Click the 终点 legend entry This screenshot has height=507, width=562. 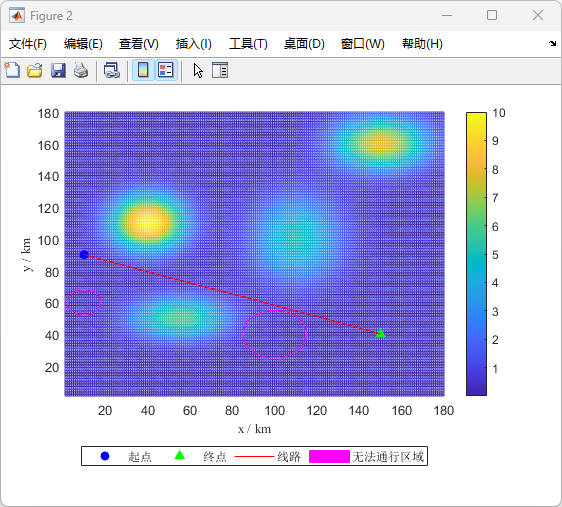215,456
